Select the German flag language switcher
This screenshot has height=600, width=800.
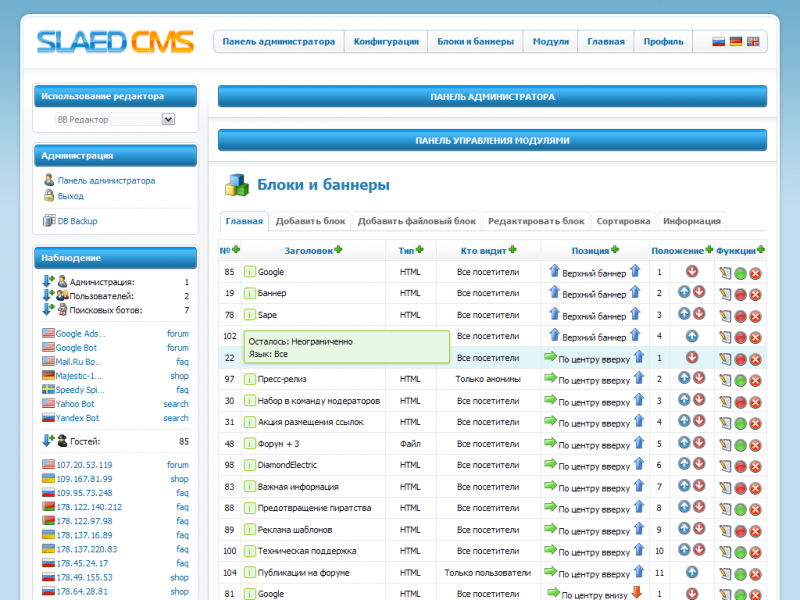click(735, 41)
